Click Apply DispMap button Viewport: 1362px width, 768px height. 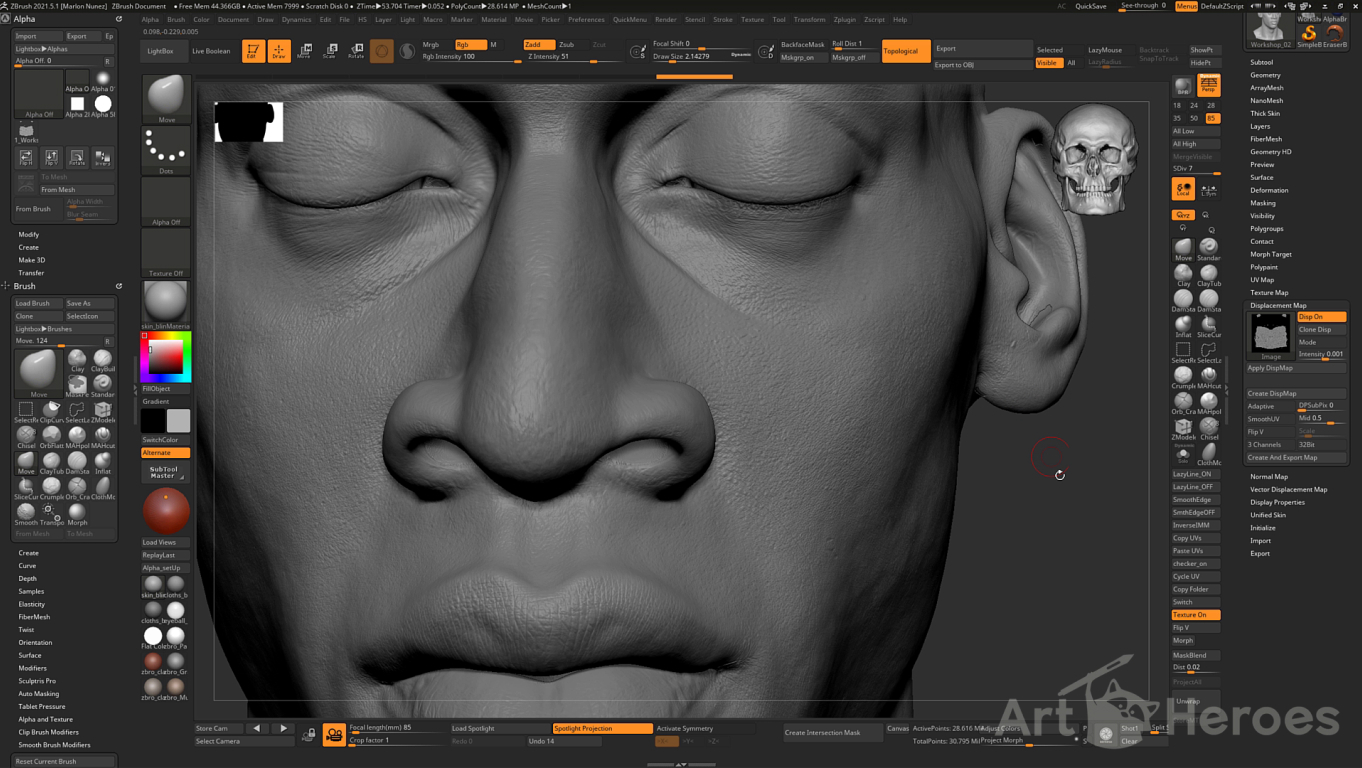pos(1296,368)
